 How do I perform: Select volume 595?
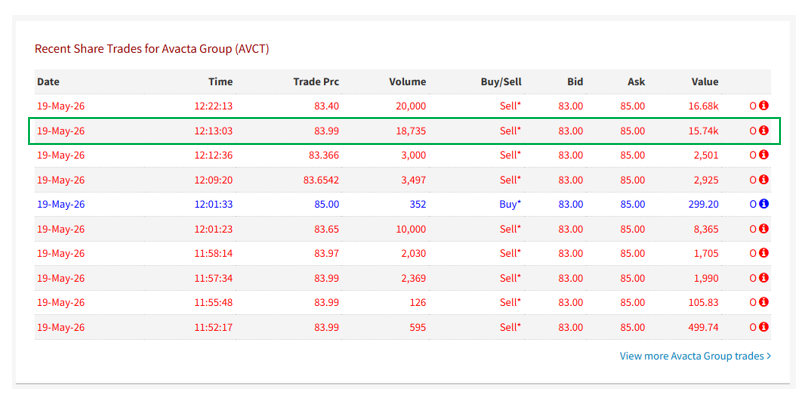point(418,327)
